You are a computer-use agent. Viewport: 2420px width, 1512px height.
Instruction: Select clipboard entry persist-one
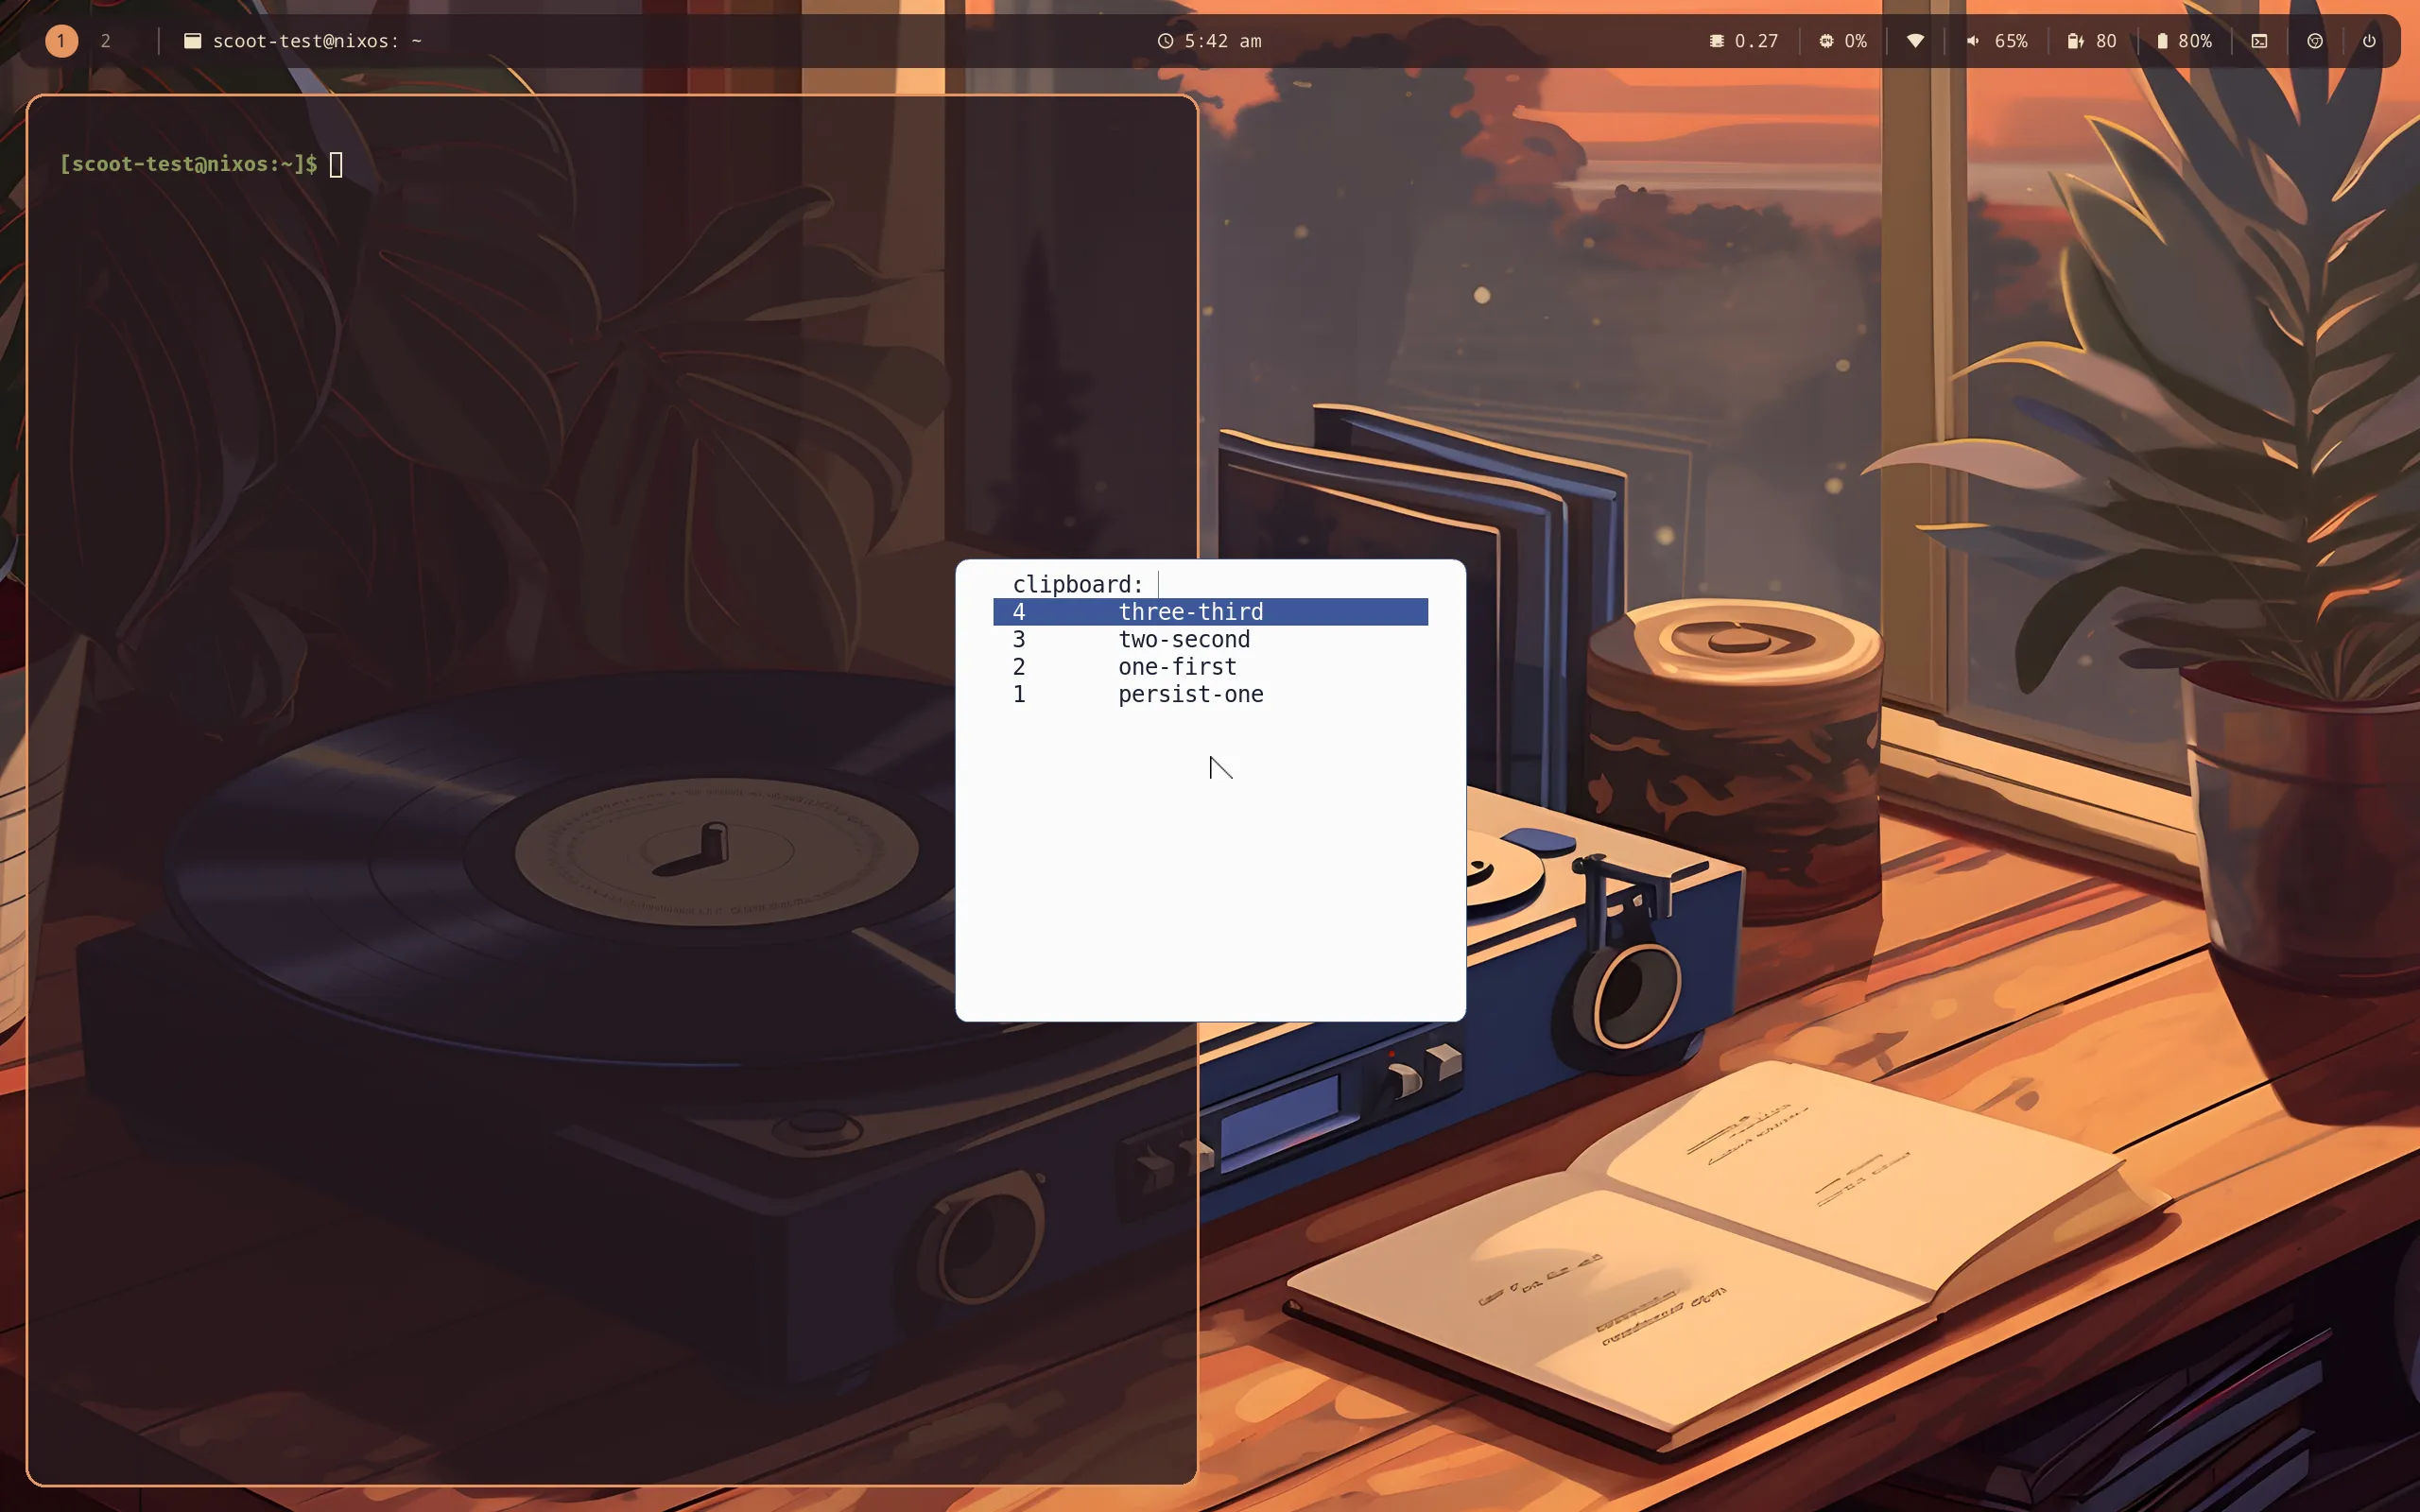tap(1210, 694)
